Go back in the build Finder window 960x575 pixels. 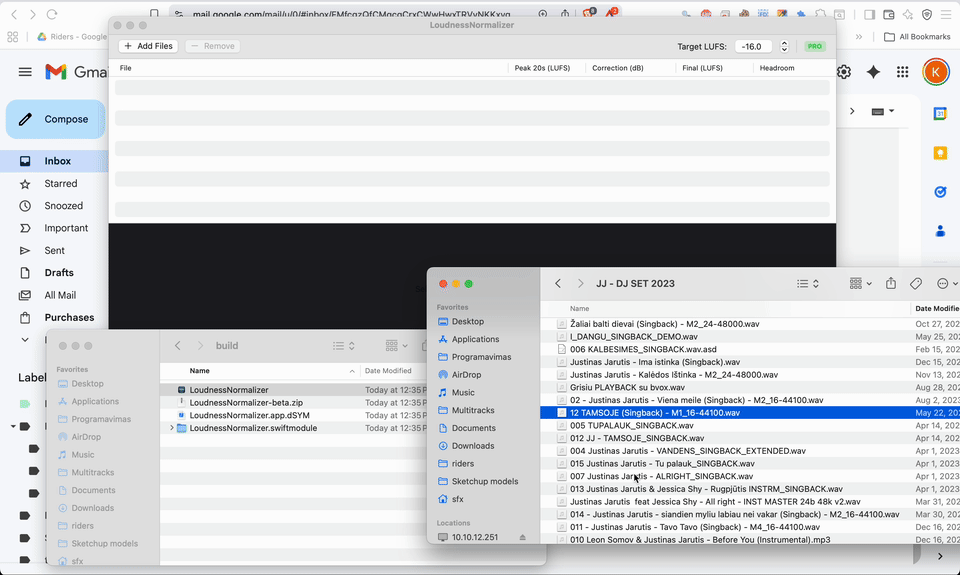[178, 346]
